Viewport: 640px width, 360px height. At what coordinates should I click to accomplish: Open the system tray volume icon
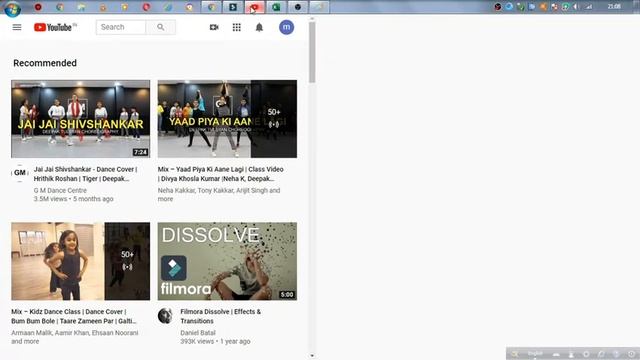576,7
